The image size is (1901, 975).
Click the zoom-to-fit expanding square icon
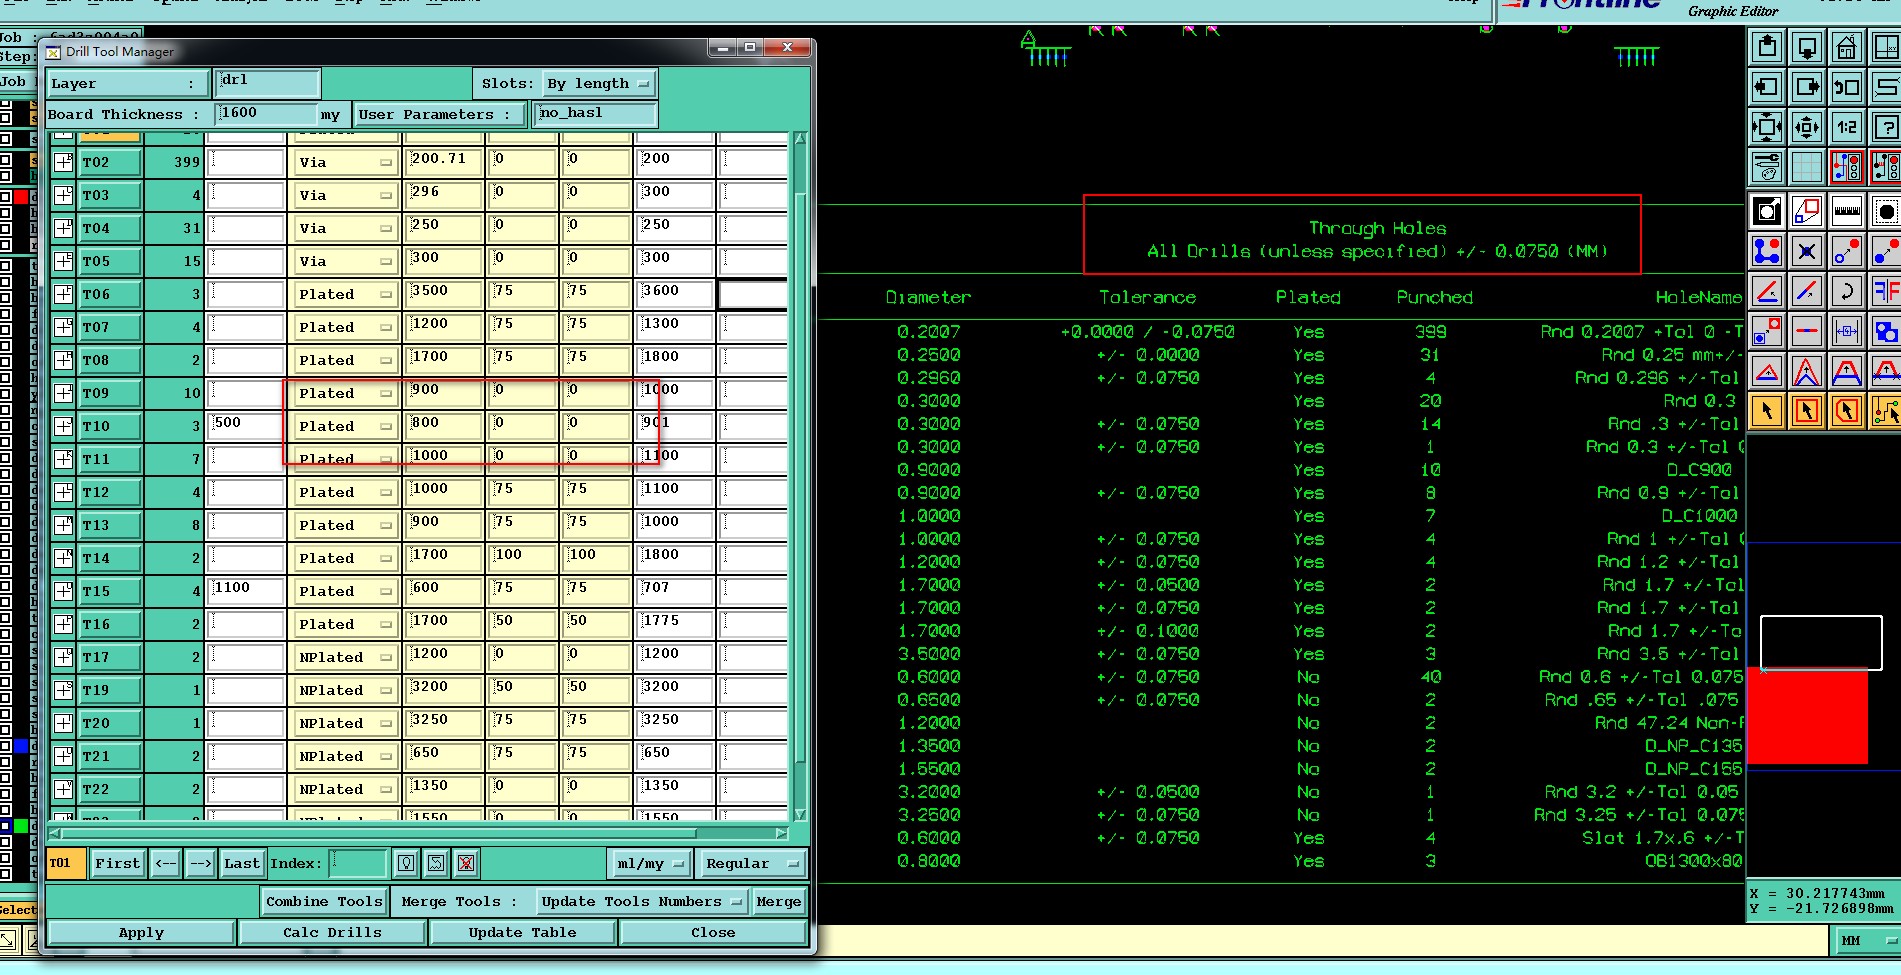point(1767,127)
